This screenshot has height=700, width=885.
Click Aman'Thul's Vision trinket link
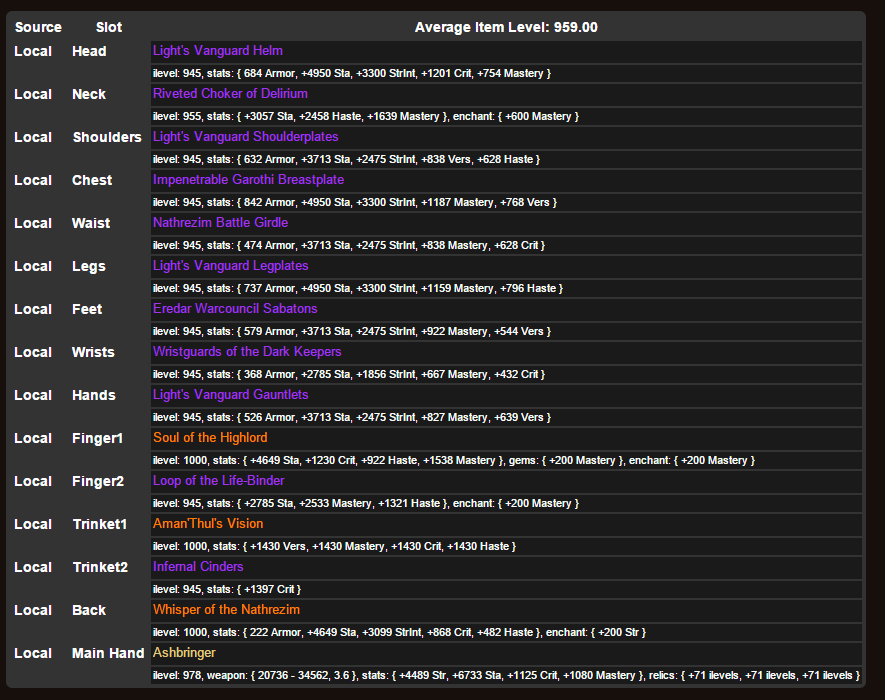(208, 524)
